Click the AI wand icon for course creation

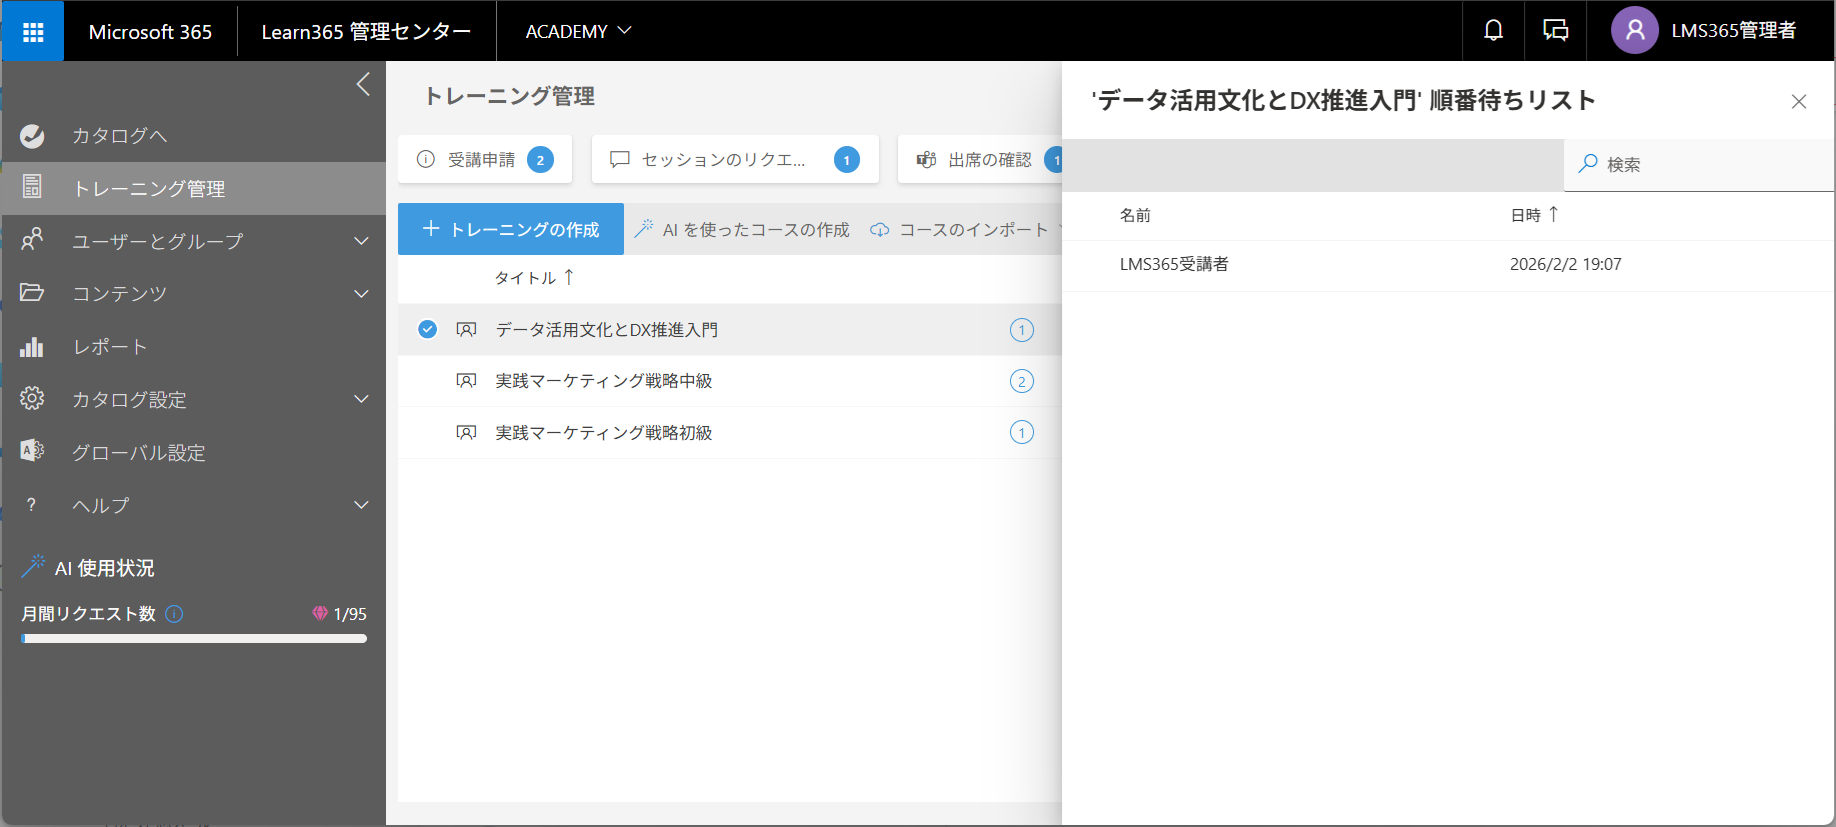coord(644,229)
